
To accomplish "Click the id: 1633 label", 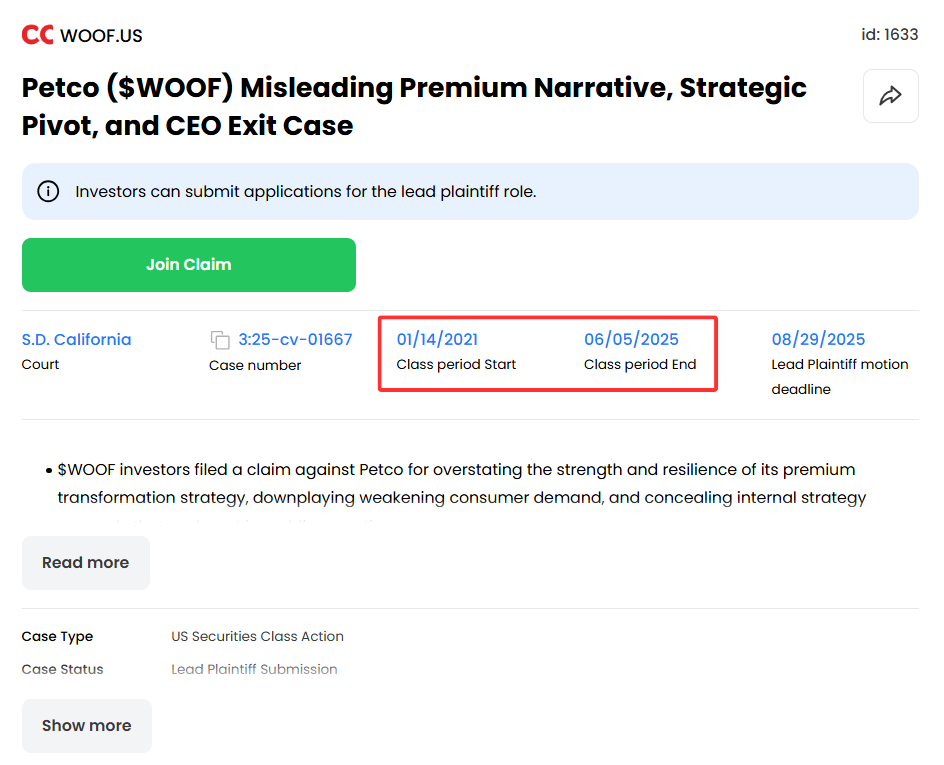I will point(889,34).
